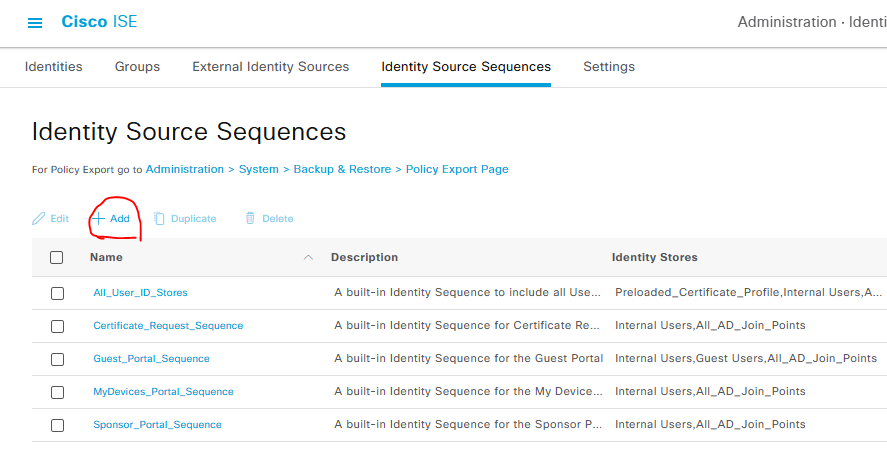
Task: Click the Duplicate clipboard icon
Action: [159, 218]
